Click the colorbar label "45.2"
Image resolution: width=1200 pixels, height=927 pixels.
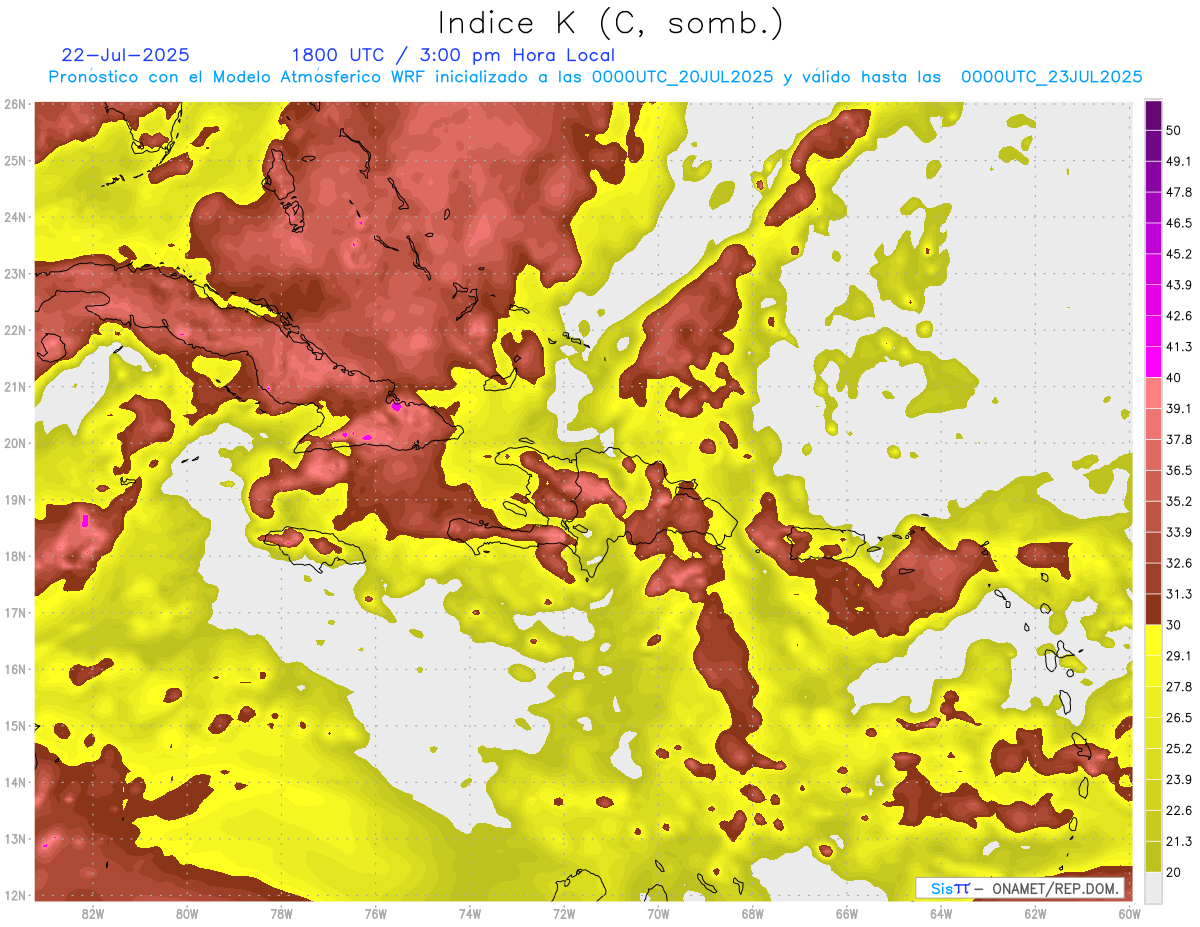click(1178, 254)
